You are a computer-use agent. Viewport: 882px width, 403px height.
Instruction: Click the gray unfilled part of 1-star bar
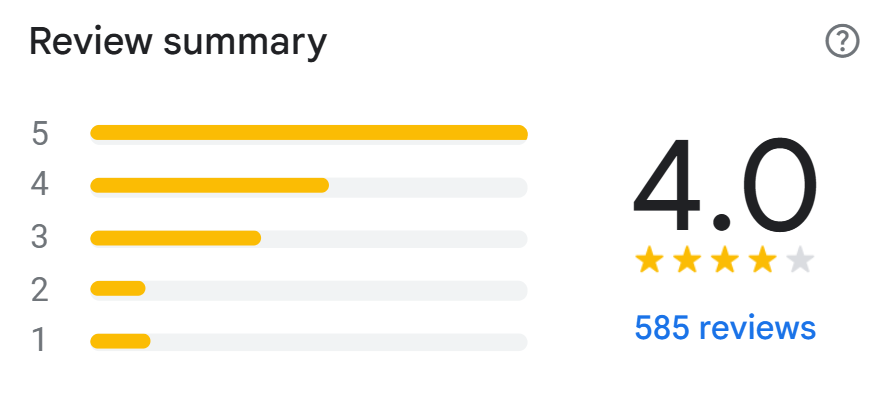tap(338, 341)
